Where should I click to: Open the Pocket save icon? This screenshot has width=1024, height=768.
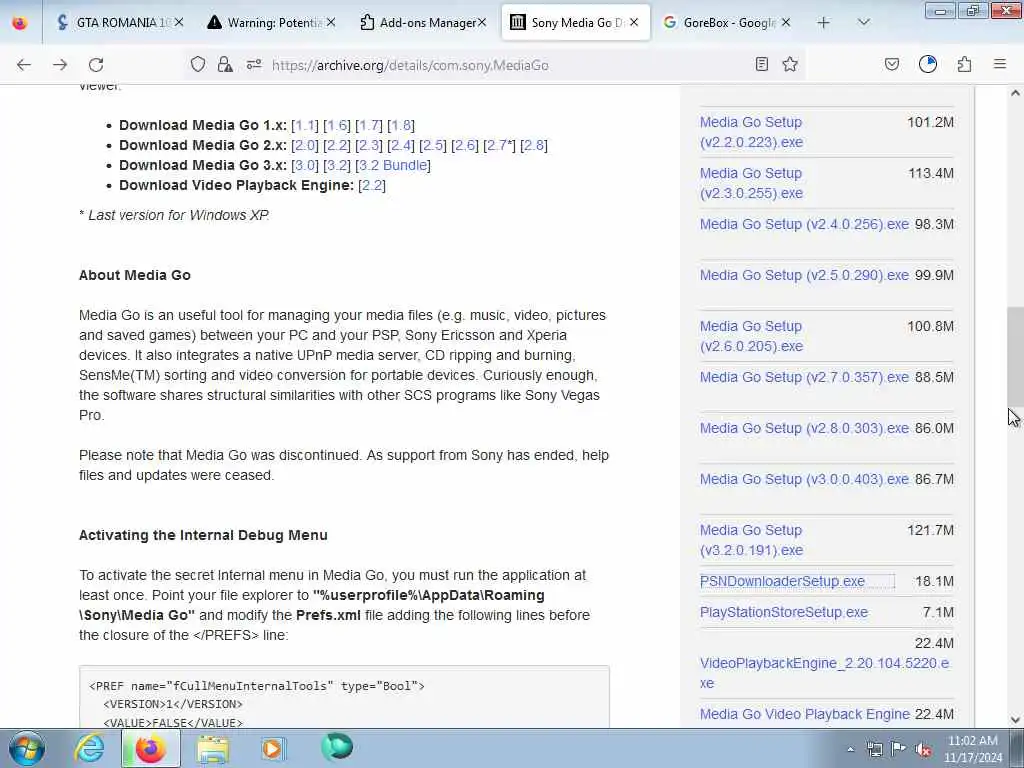point(892,64)
